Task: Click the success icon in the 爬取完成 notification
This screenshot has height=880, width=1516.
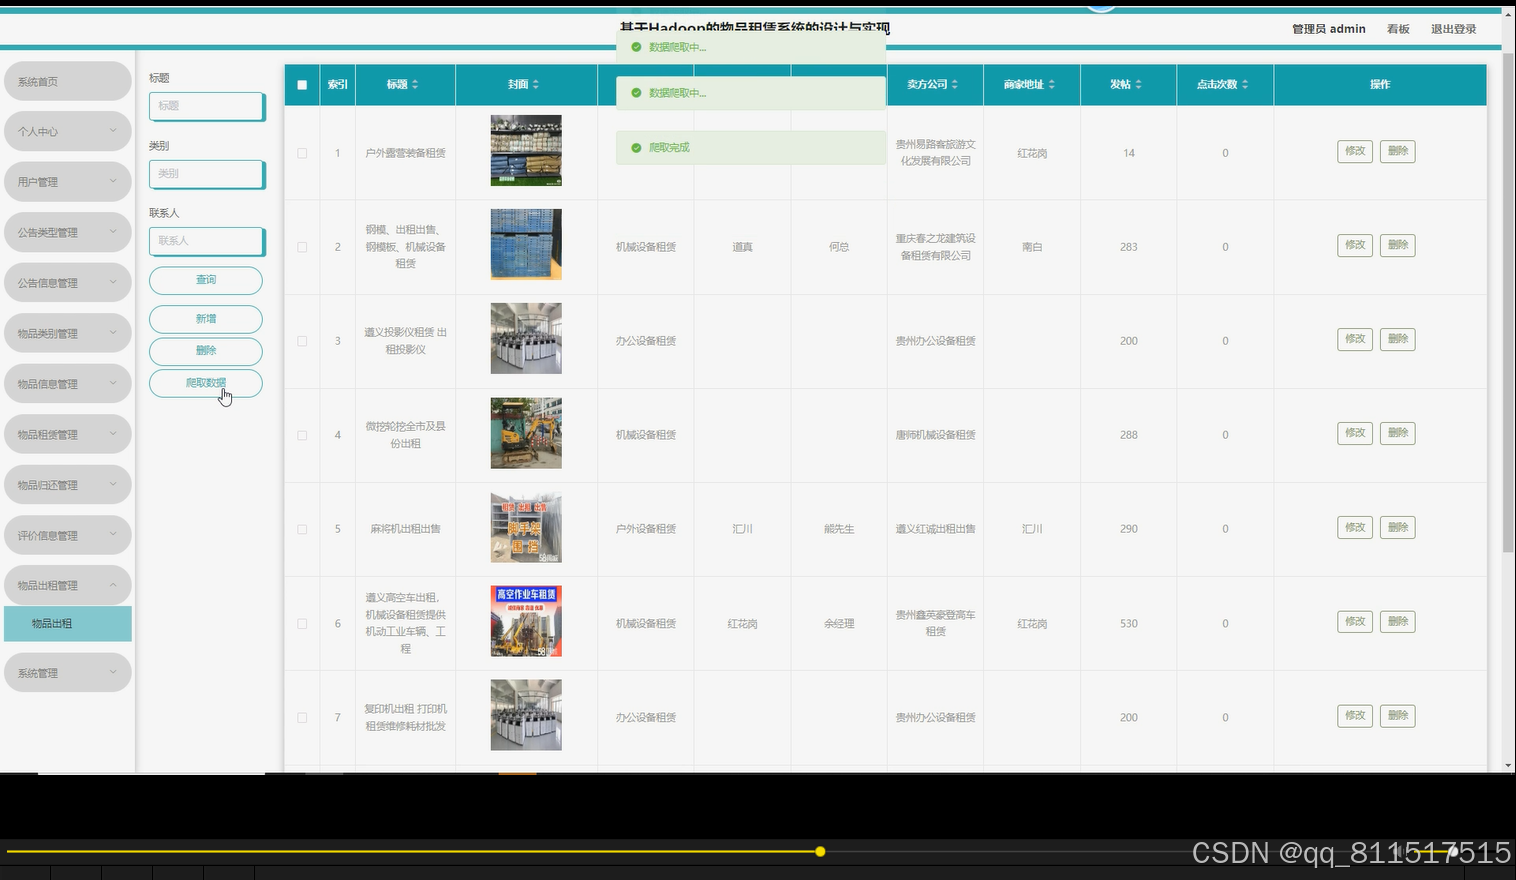Action: point(636,148)
